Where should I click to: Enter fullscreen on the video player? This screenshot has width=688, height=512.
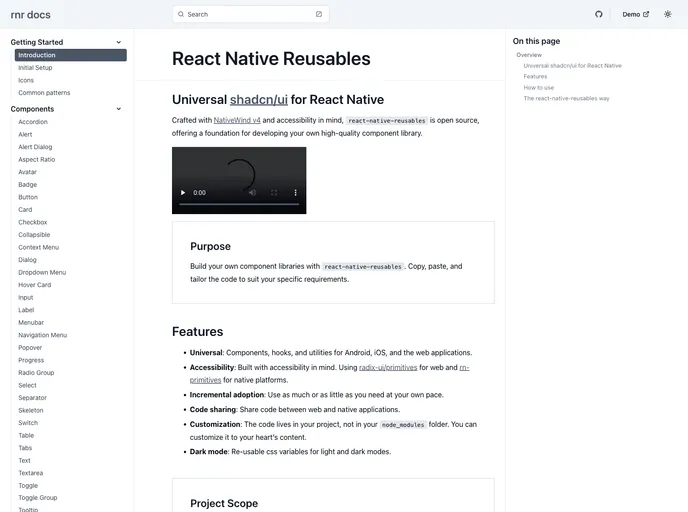click(x=273, y=192)
